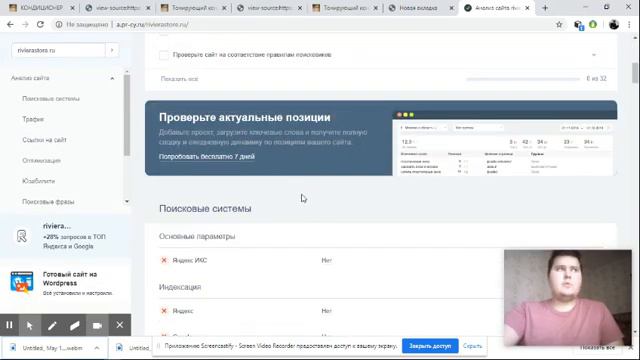
Task: Click the rivierastore.ru domain input field
Action: 58,50
